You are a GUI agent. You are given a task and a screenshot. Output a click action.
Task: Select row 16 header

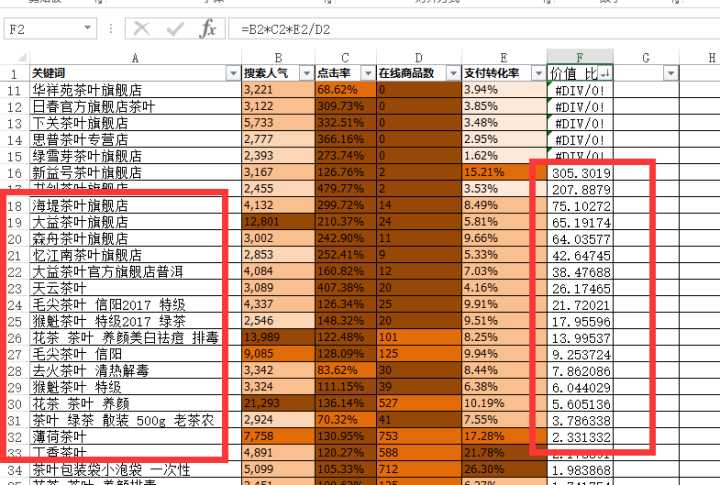click(15, 173)
